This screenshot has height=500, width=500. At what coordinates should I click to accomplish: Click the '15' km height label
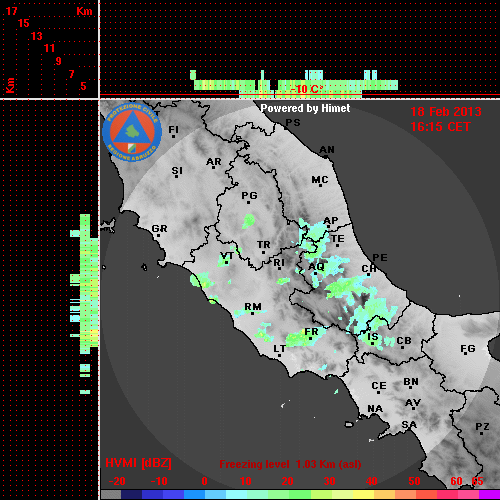pos(24,23)
